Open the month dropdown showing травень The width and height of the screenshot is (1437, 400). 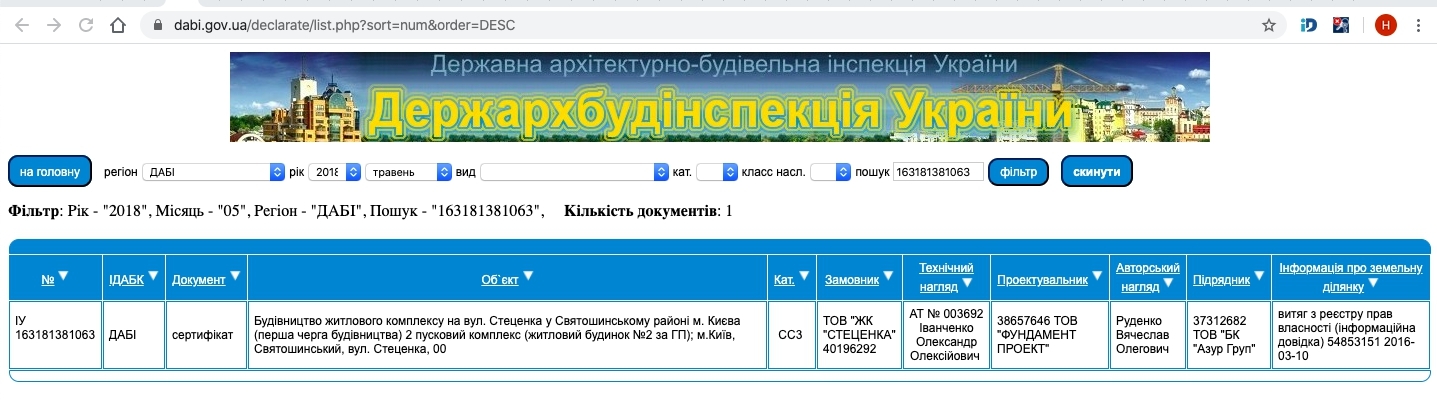click(x=409, y=172)
